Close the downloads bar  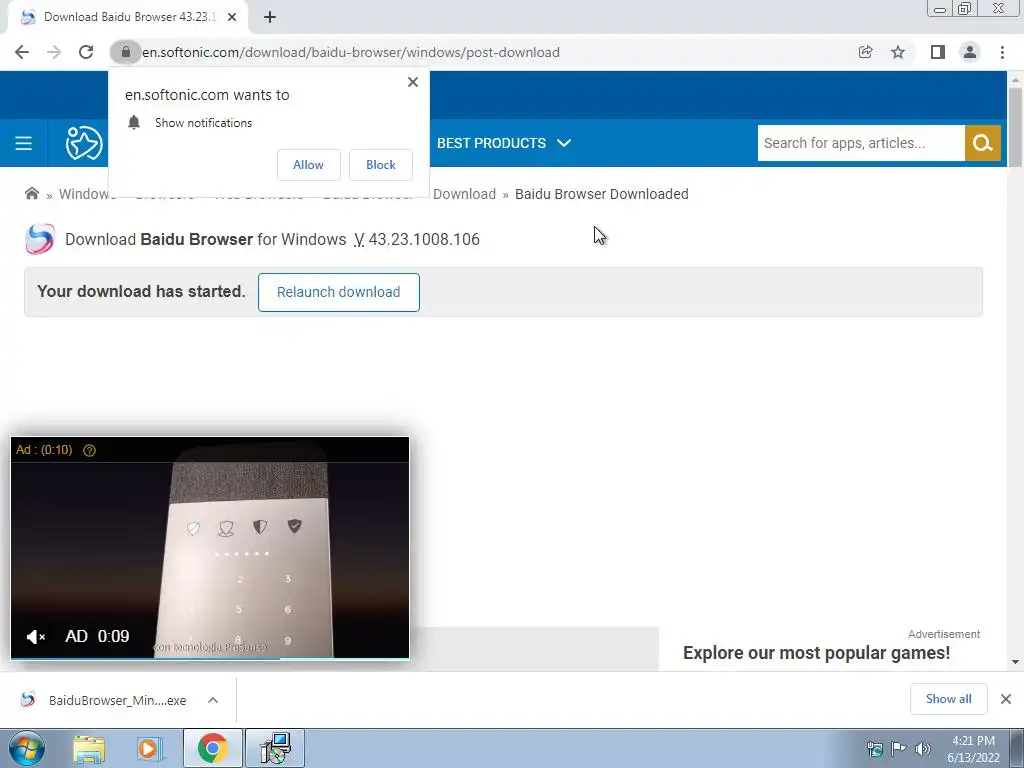(1006, 699)
